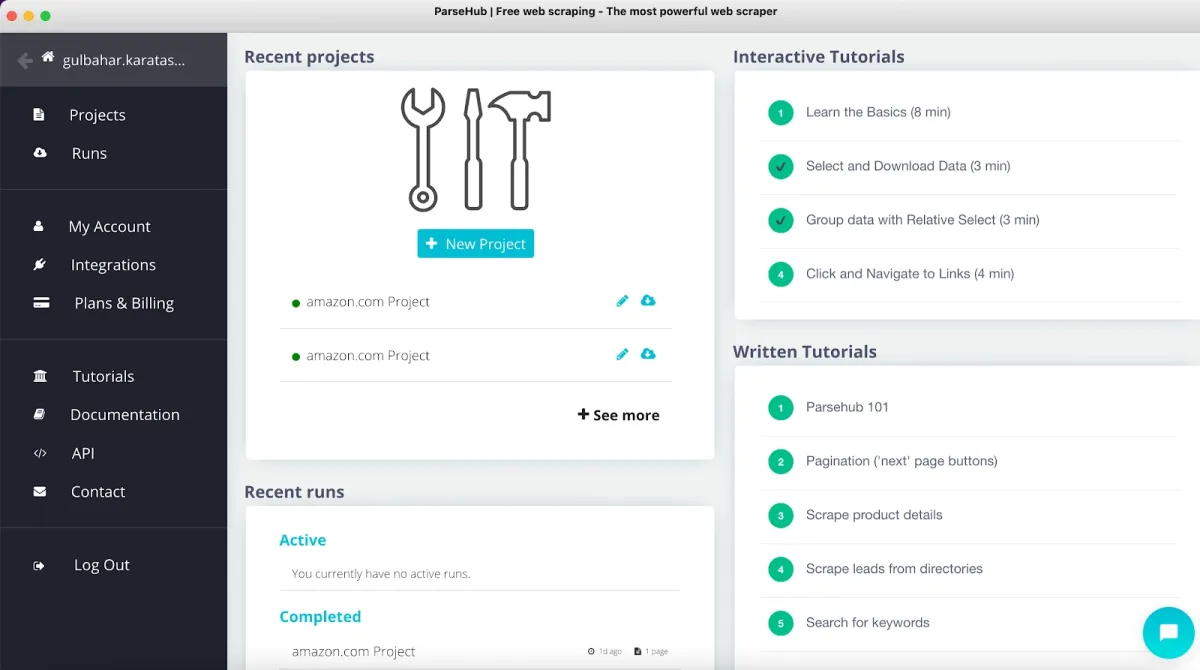Click the home icon beside the username
The width and height of the screenshot is (1200, 670).
48,57
